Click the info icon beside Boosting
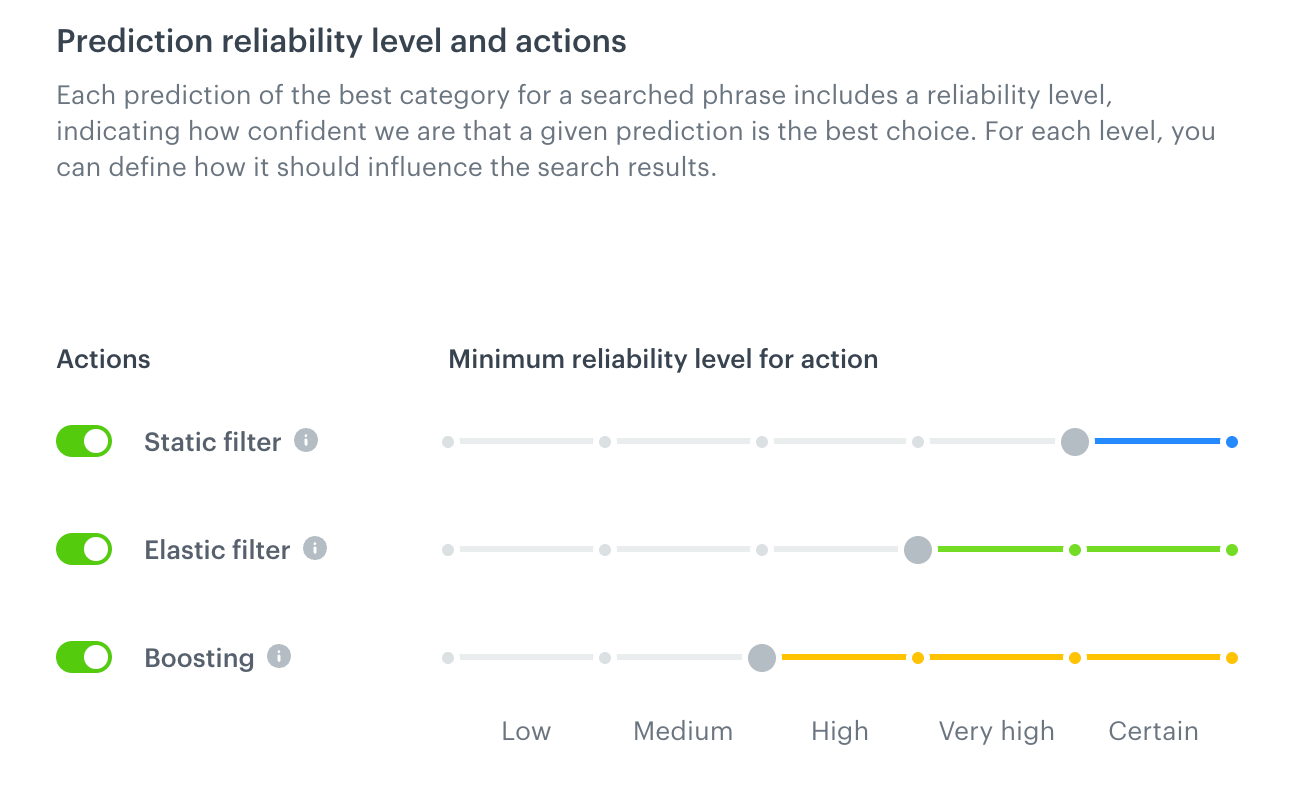 click(x=279, y=657)
